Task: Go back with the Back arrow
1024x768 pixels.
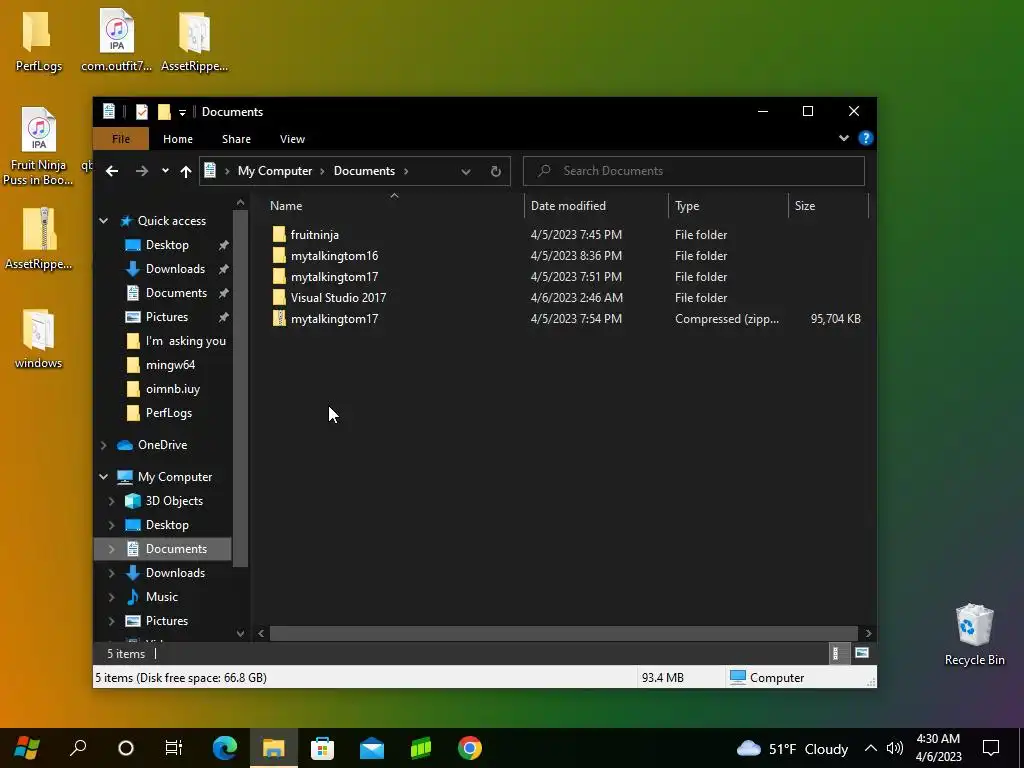Action: pos(112,171)
